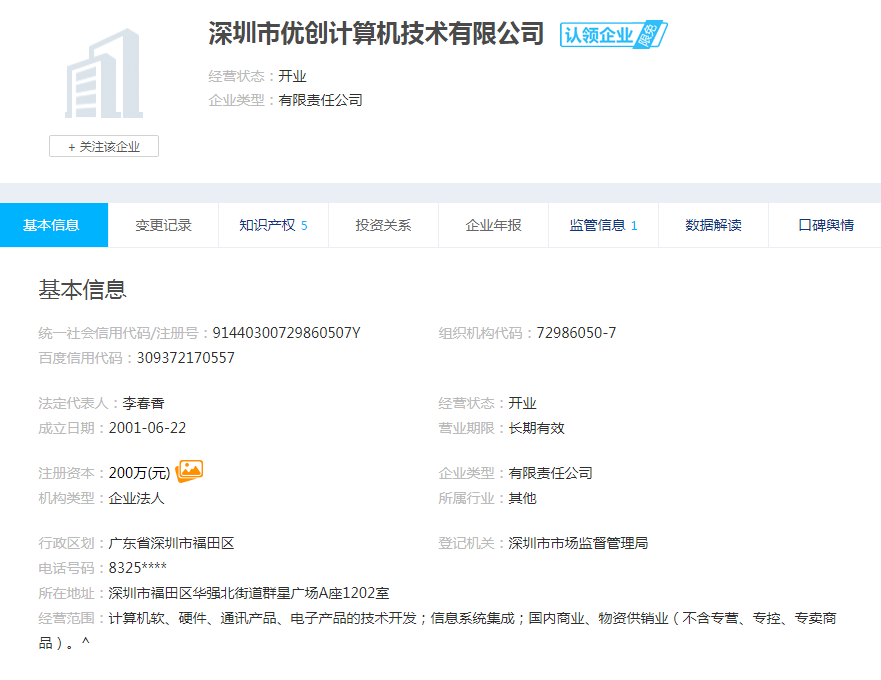Select the 基本信息 tab
881x680 pixels.
[52, 225]
